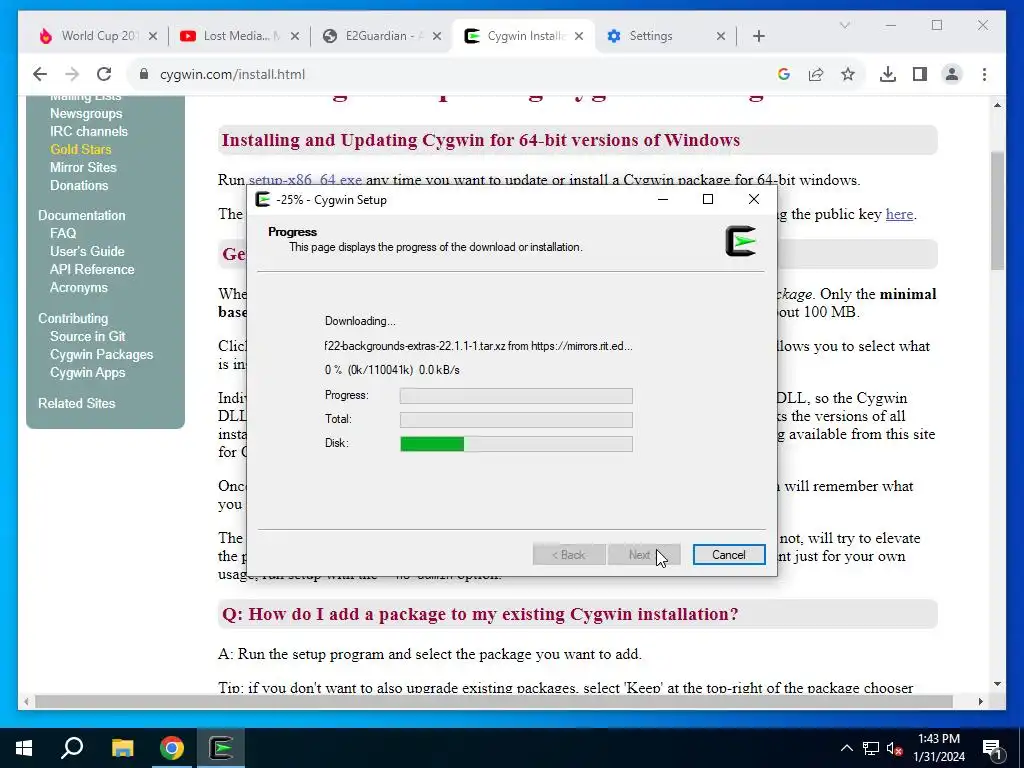Open Related Sites sidebar link
This screenshot has height=768, width=1024.
coord(76,404)
